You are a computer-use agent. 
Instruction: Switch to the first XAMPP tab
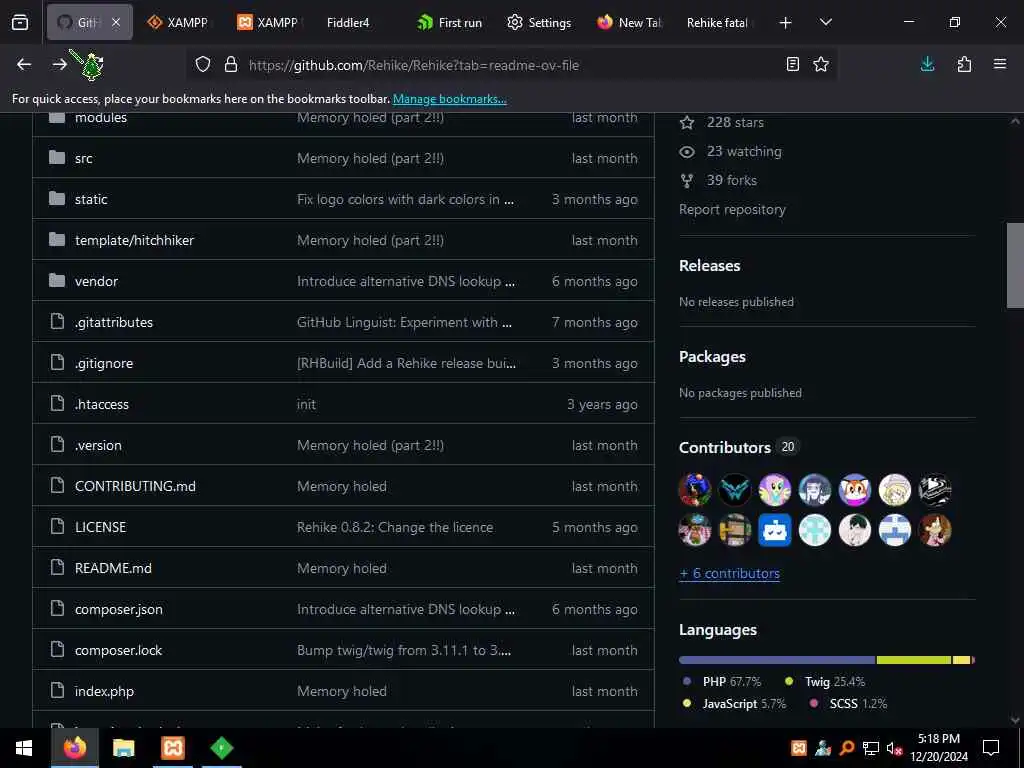pos(178,22)
